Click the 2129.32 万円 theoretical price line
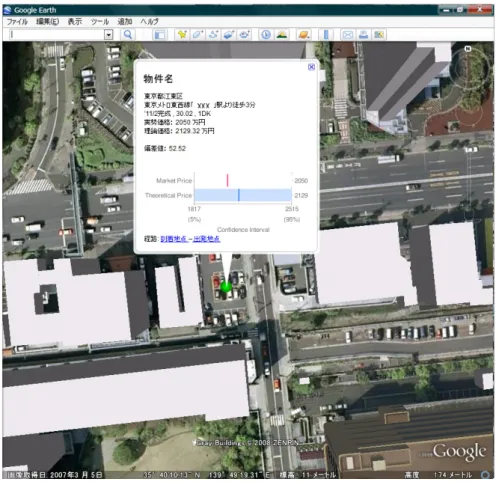Viewport: 499px width, 482px height. (179, 131)
